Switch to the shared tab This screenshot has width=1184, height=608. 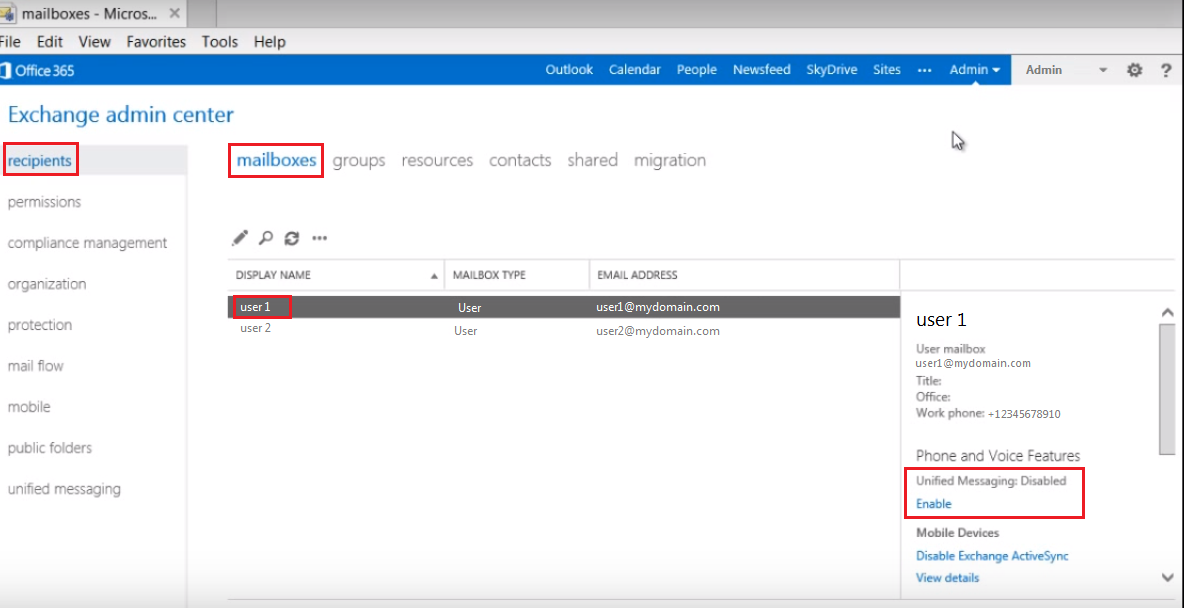coord(593,160)
